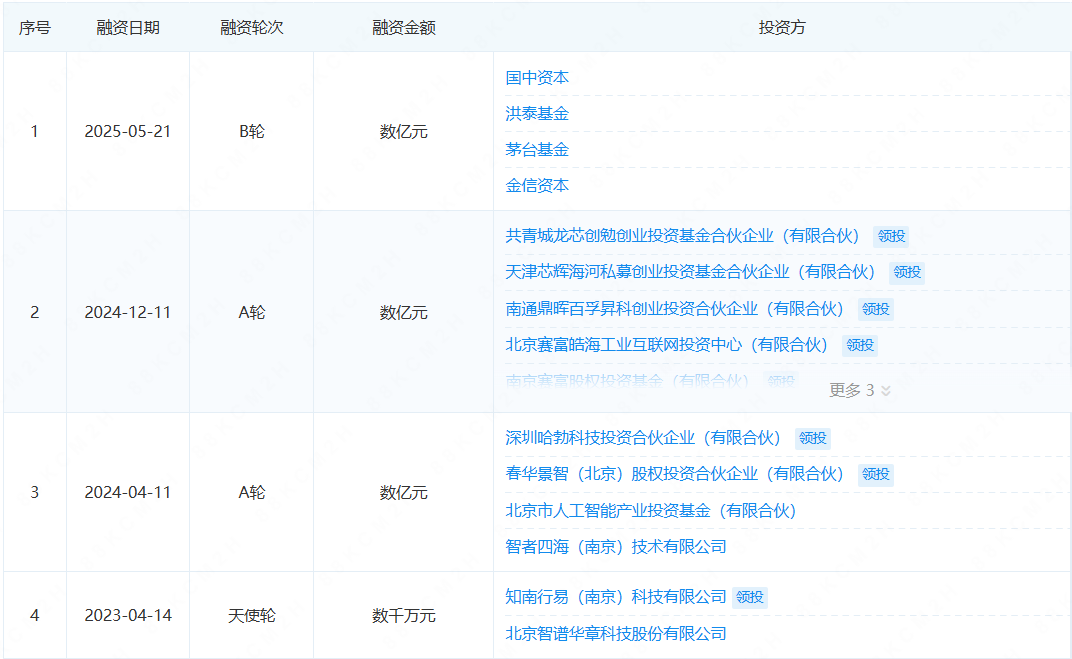Open 北京市人工智能产业投资基金 link
Screen dimensions: 1072x659
651,511
